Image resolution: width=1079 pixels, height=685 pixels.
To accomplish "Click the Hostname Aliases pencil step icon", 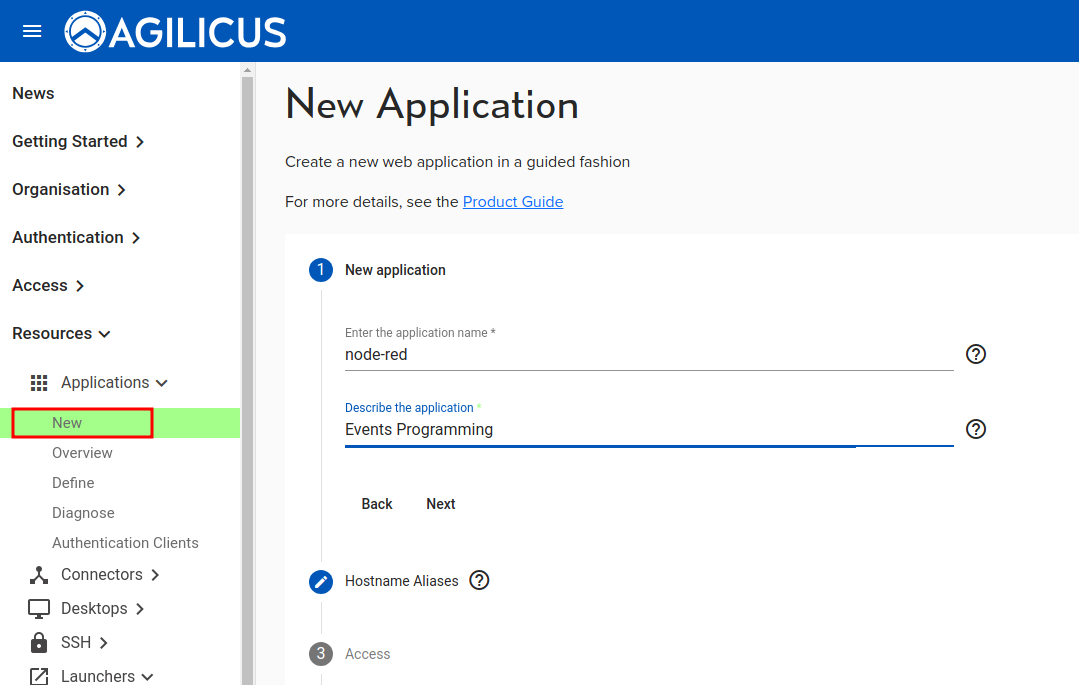I will (x=321, y=581).
